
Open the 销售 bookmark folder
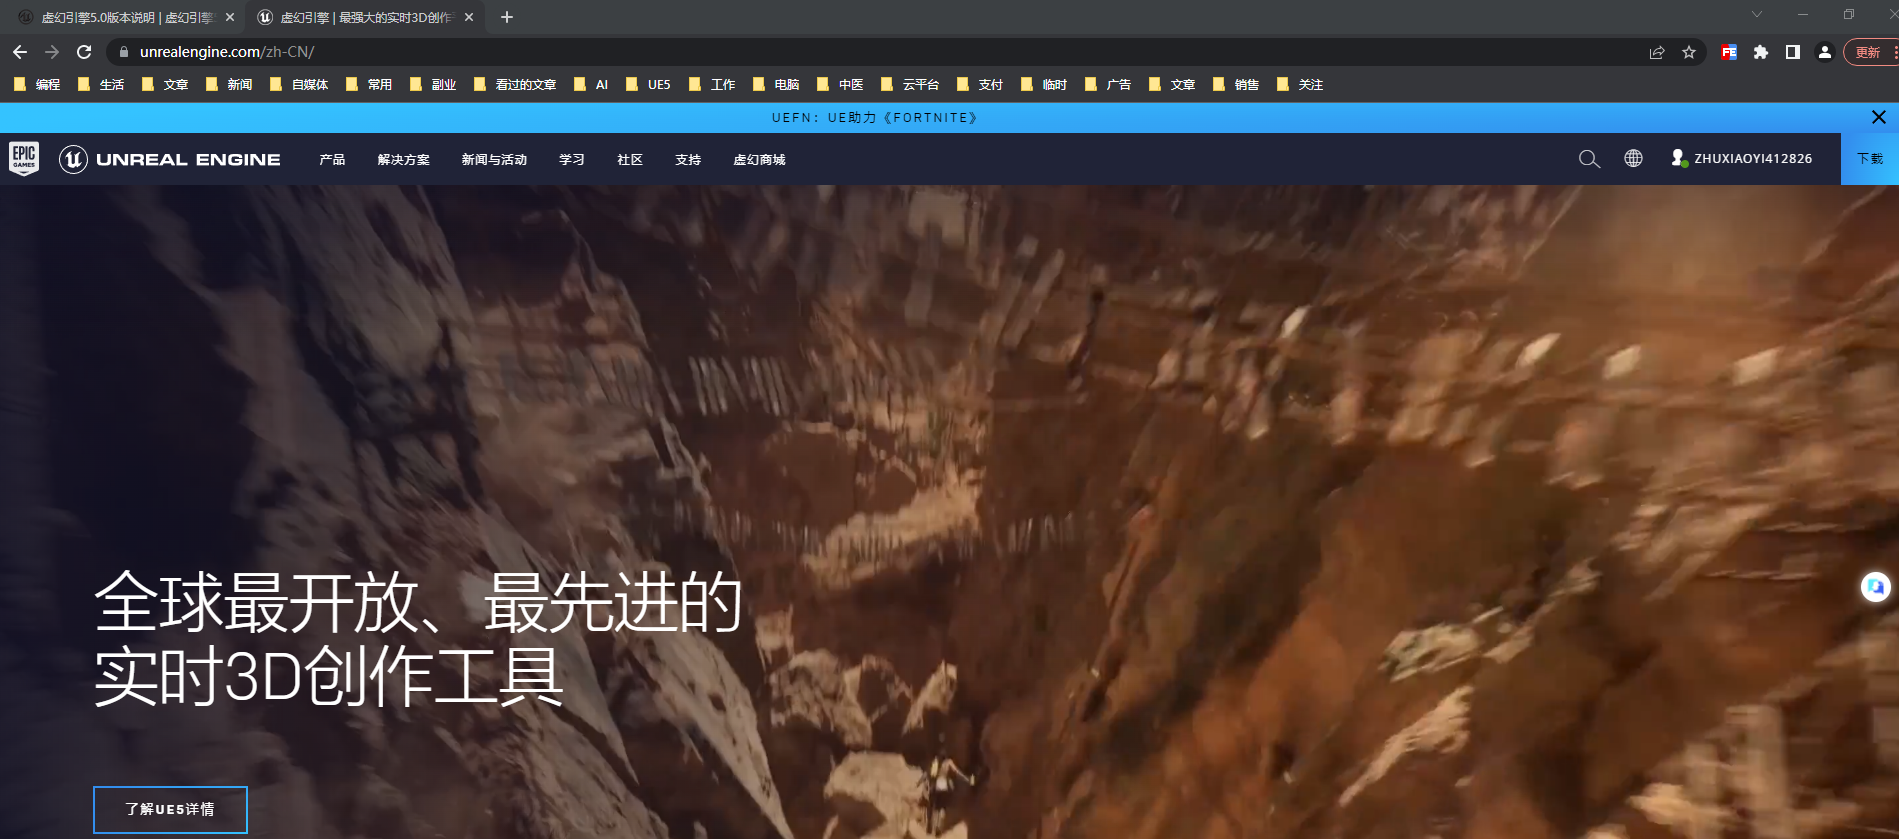tap(1237, 84)
